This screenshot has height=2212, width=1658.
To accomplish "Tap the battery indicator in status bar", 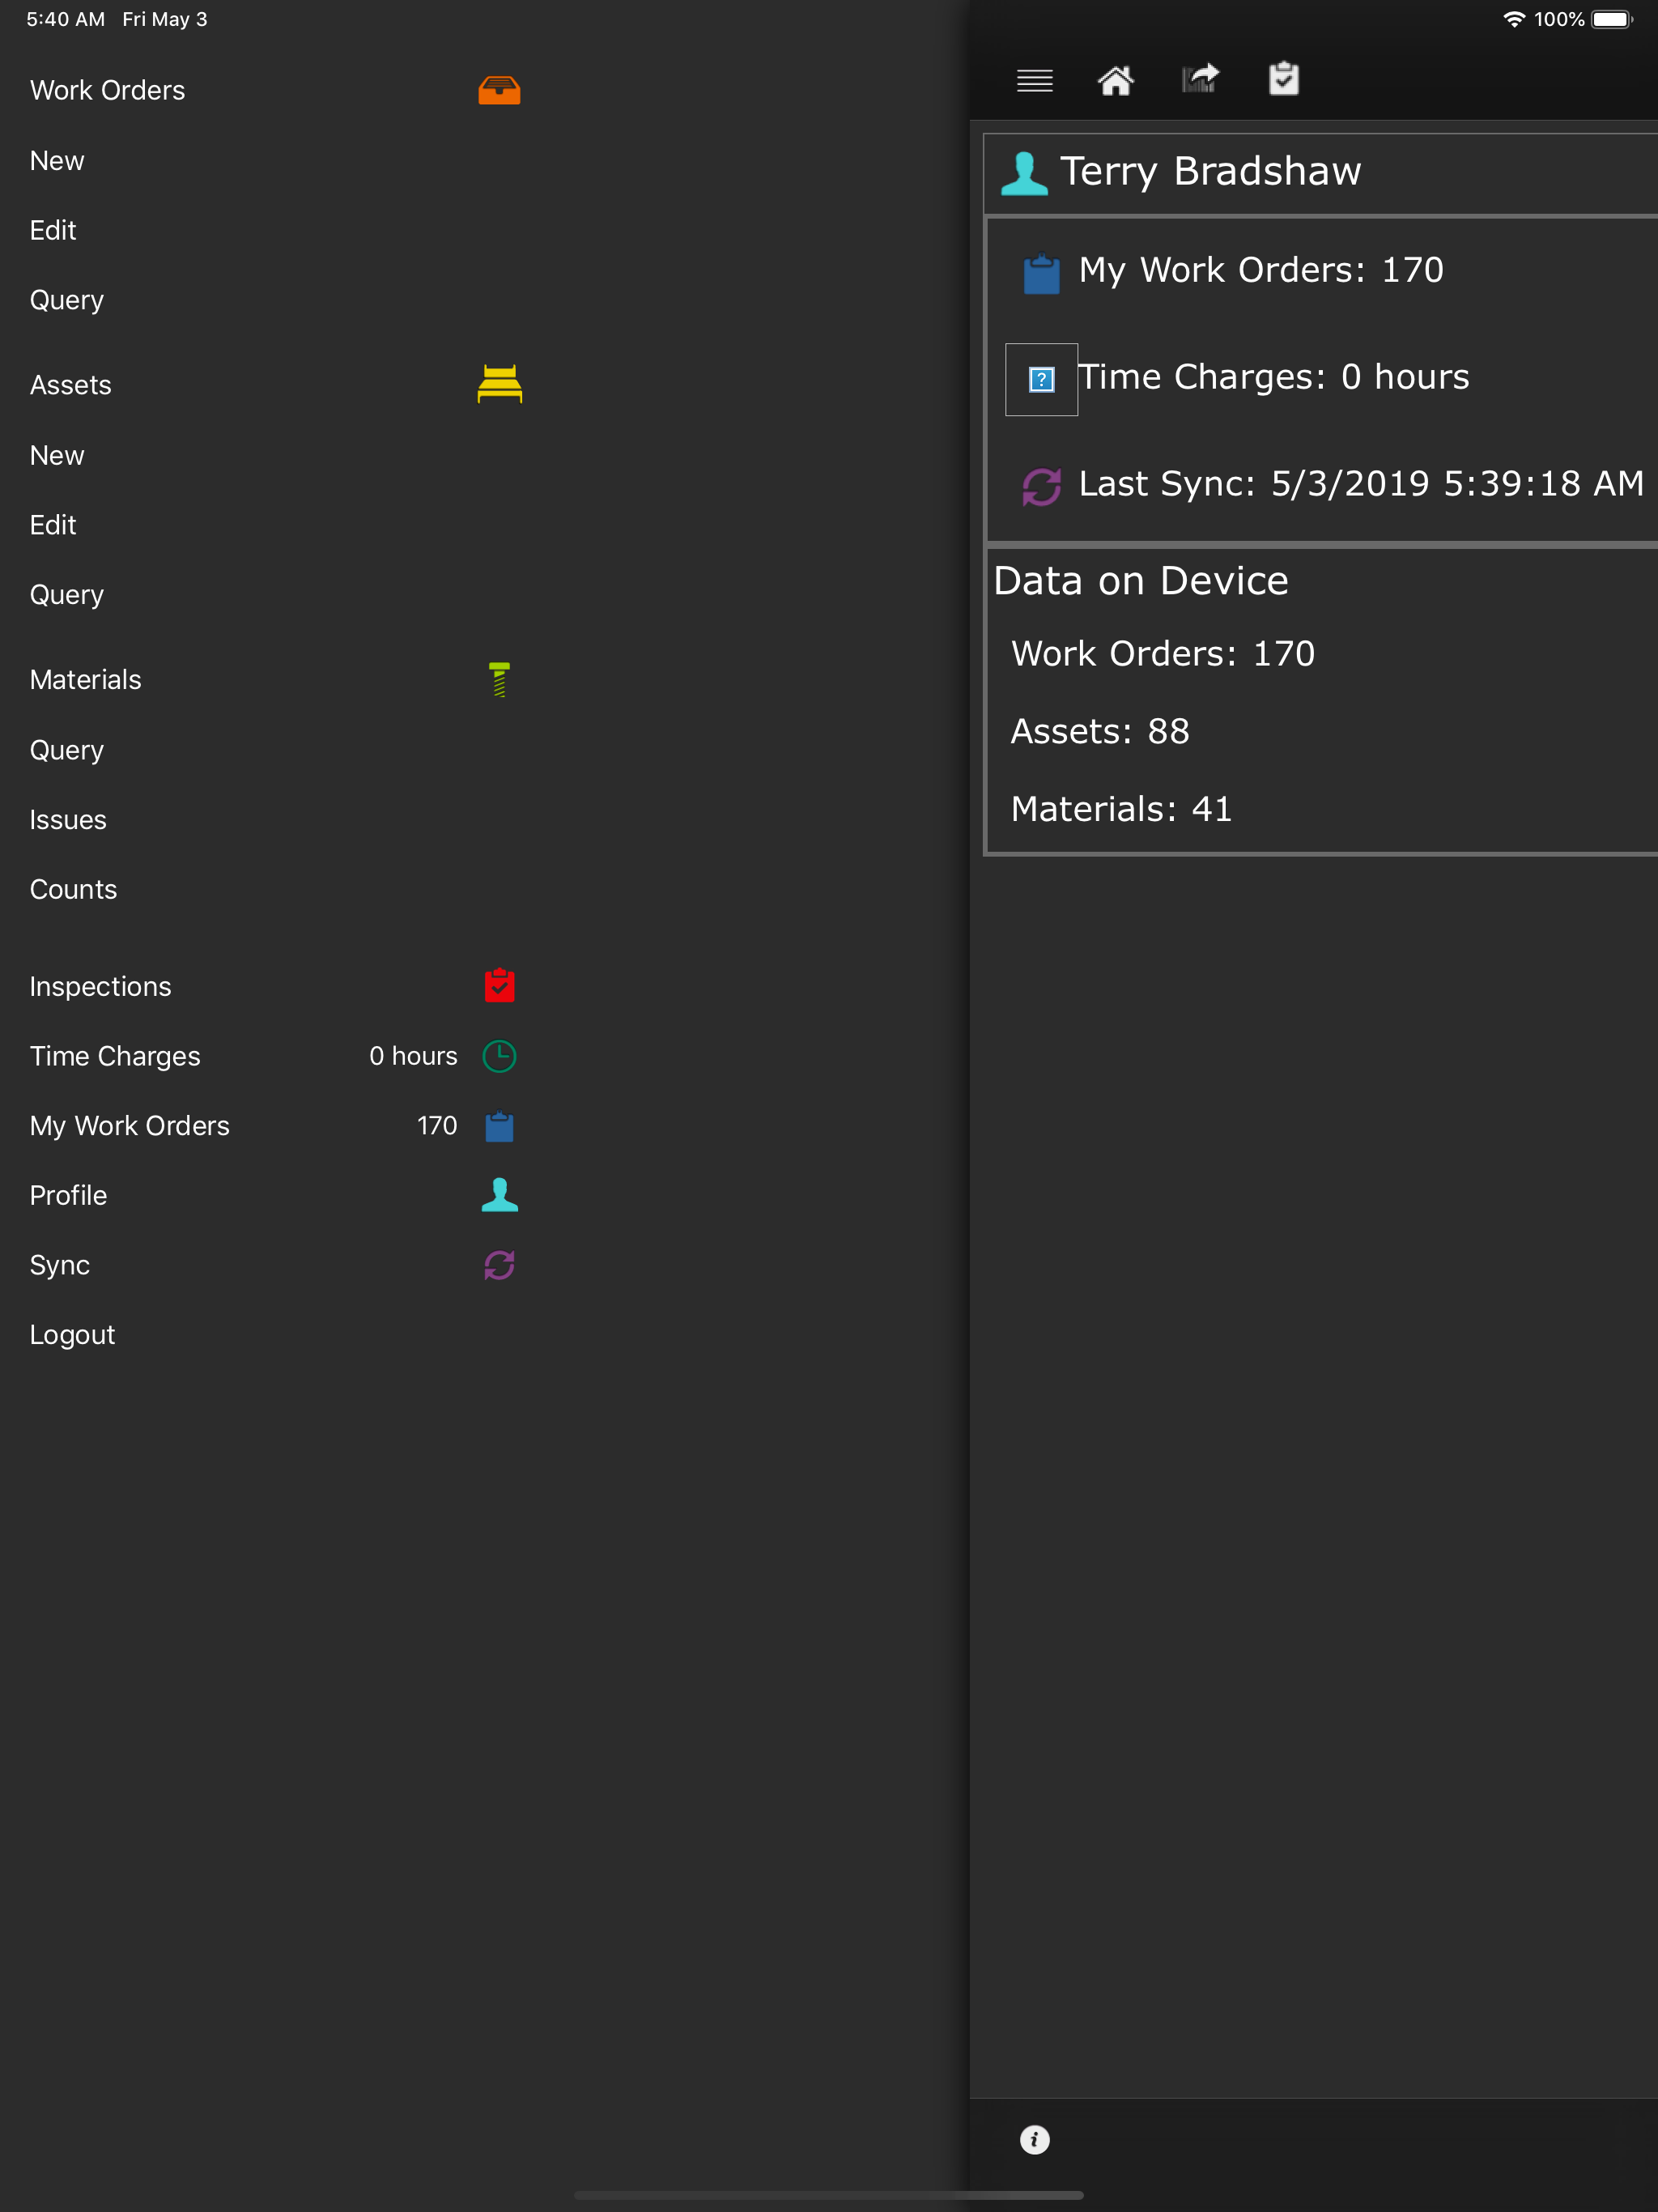I will [x=1612, y=19].
